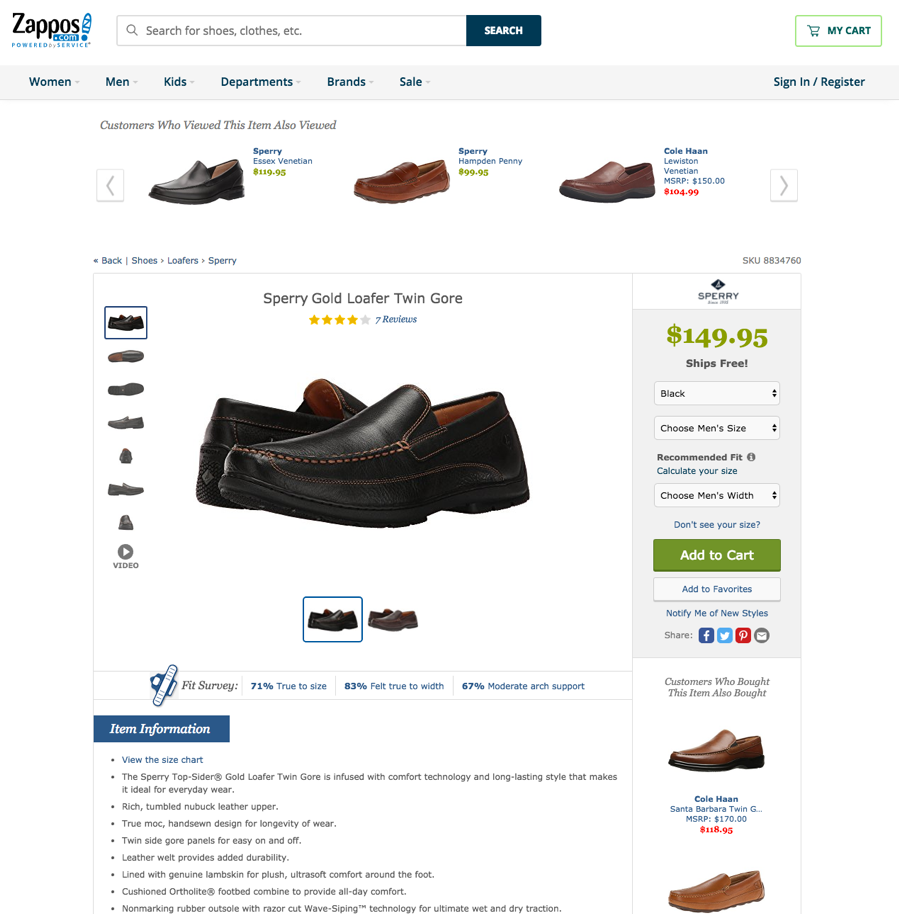Image resolution: width=899 pixels, height=914 pixels.
Task: Share the product on Pinterest
Action: 743,635
